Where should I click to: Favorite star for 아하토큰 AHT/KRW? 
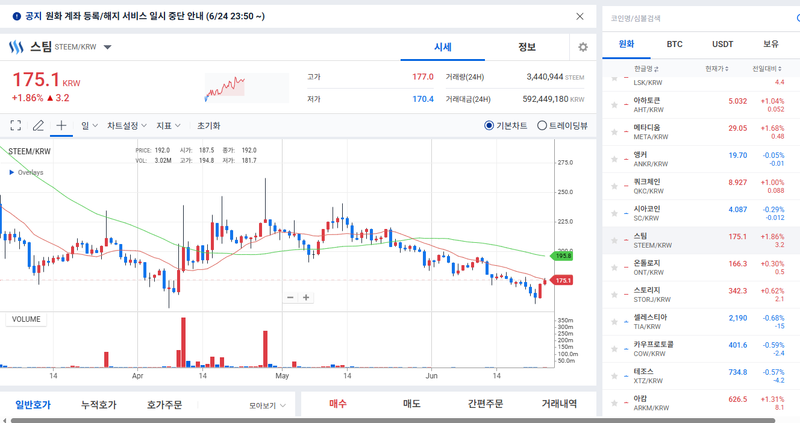point(614,105)
